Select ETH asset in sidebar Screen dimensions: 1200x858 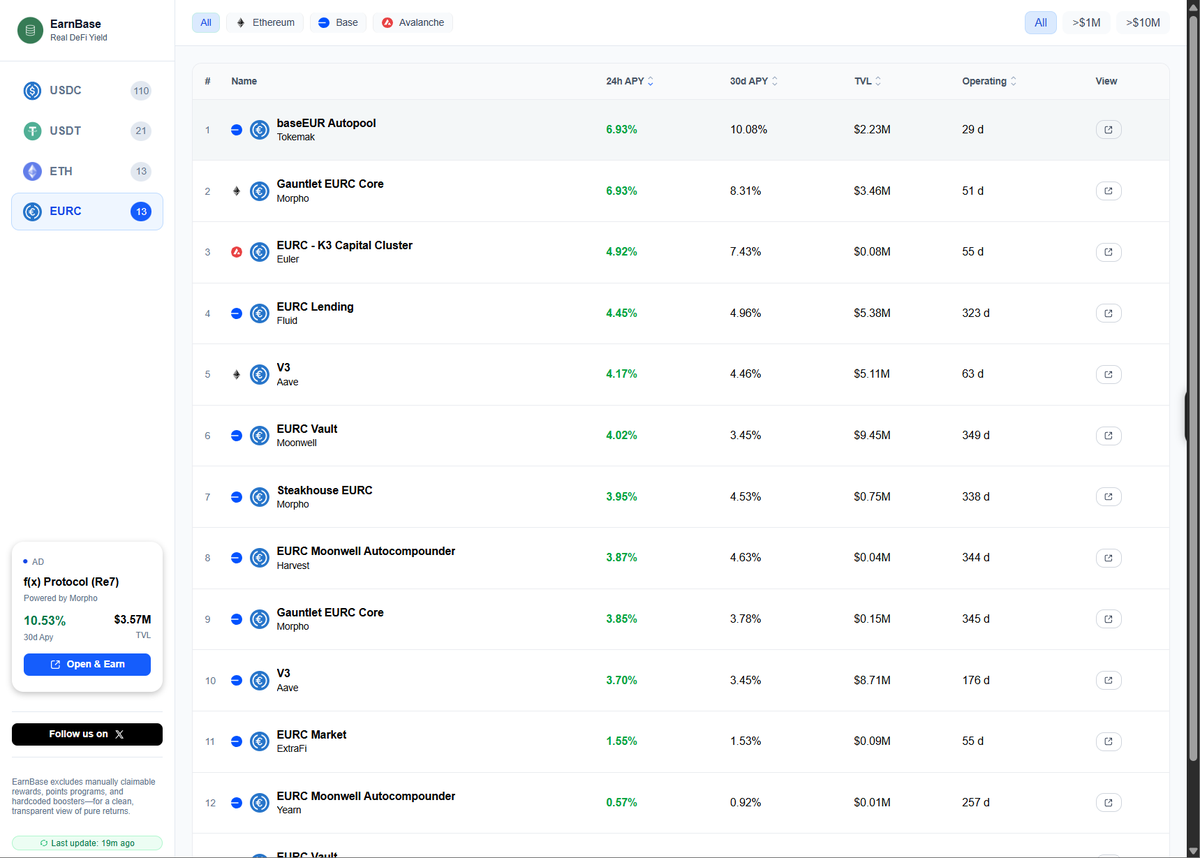click(x=87, y=171)
